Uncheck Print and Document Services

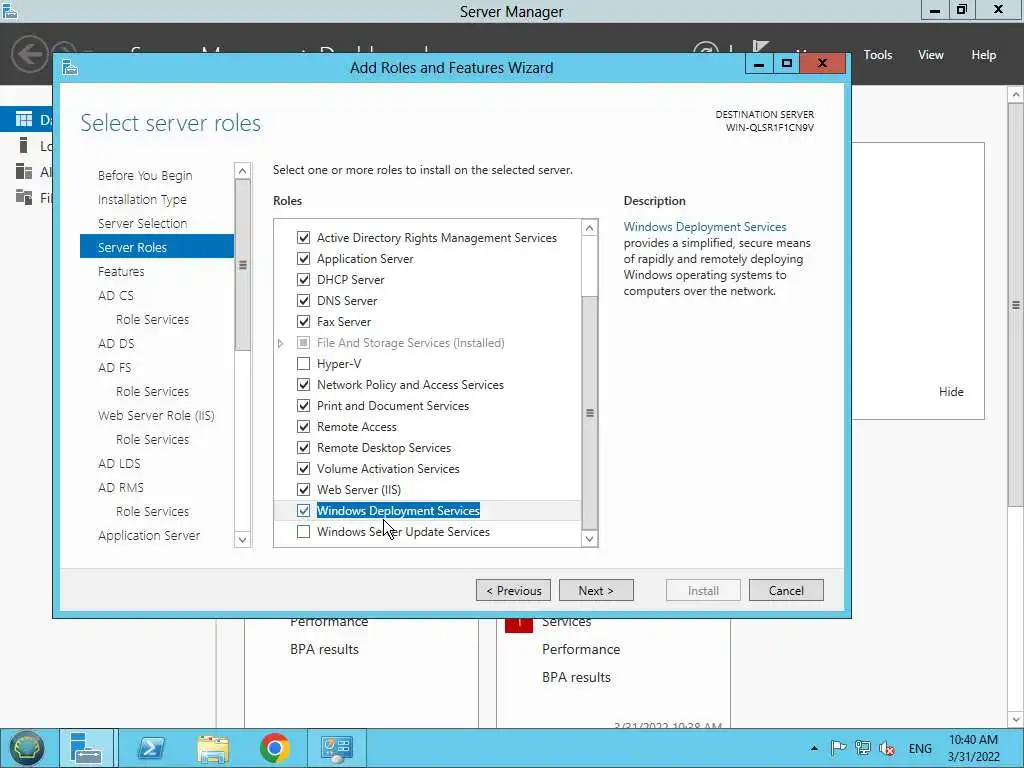coord(303,406)
